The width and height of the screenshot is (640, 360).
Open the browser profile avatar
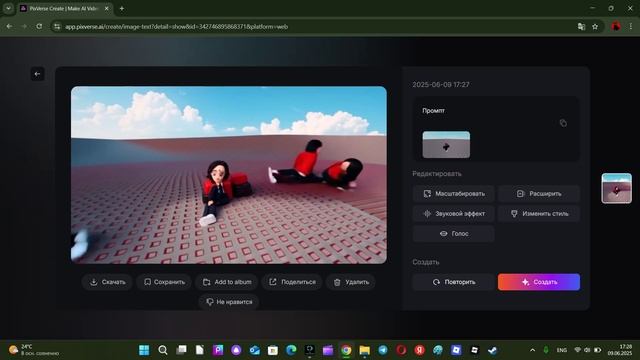click(x=616, y=27)
